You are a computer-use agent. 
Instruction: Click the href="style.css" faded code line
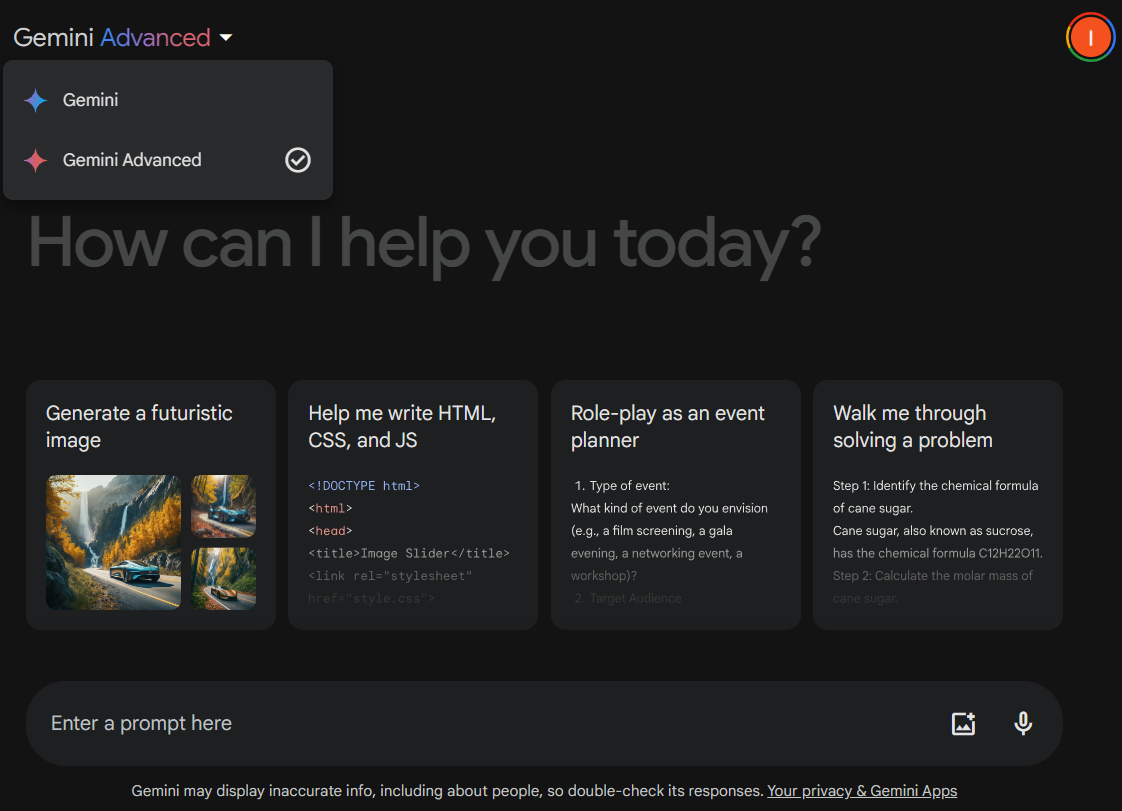pyautogui.click(x=371, y=598)
